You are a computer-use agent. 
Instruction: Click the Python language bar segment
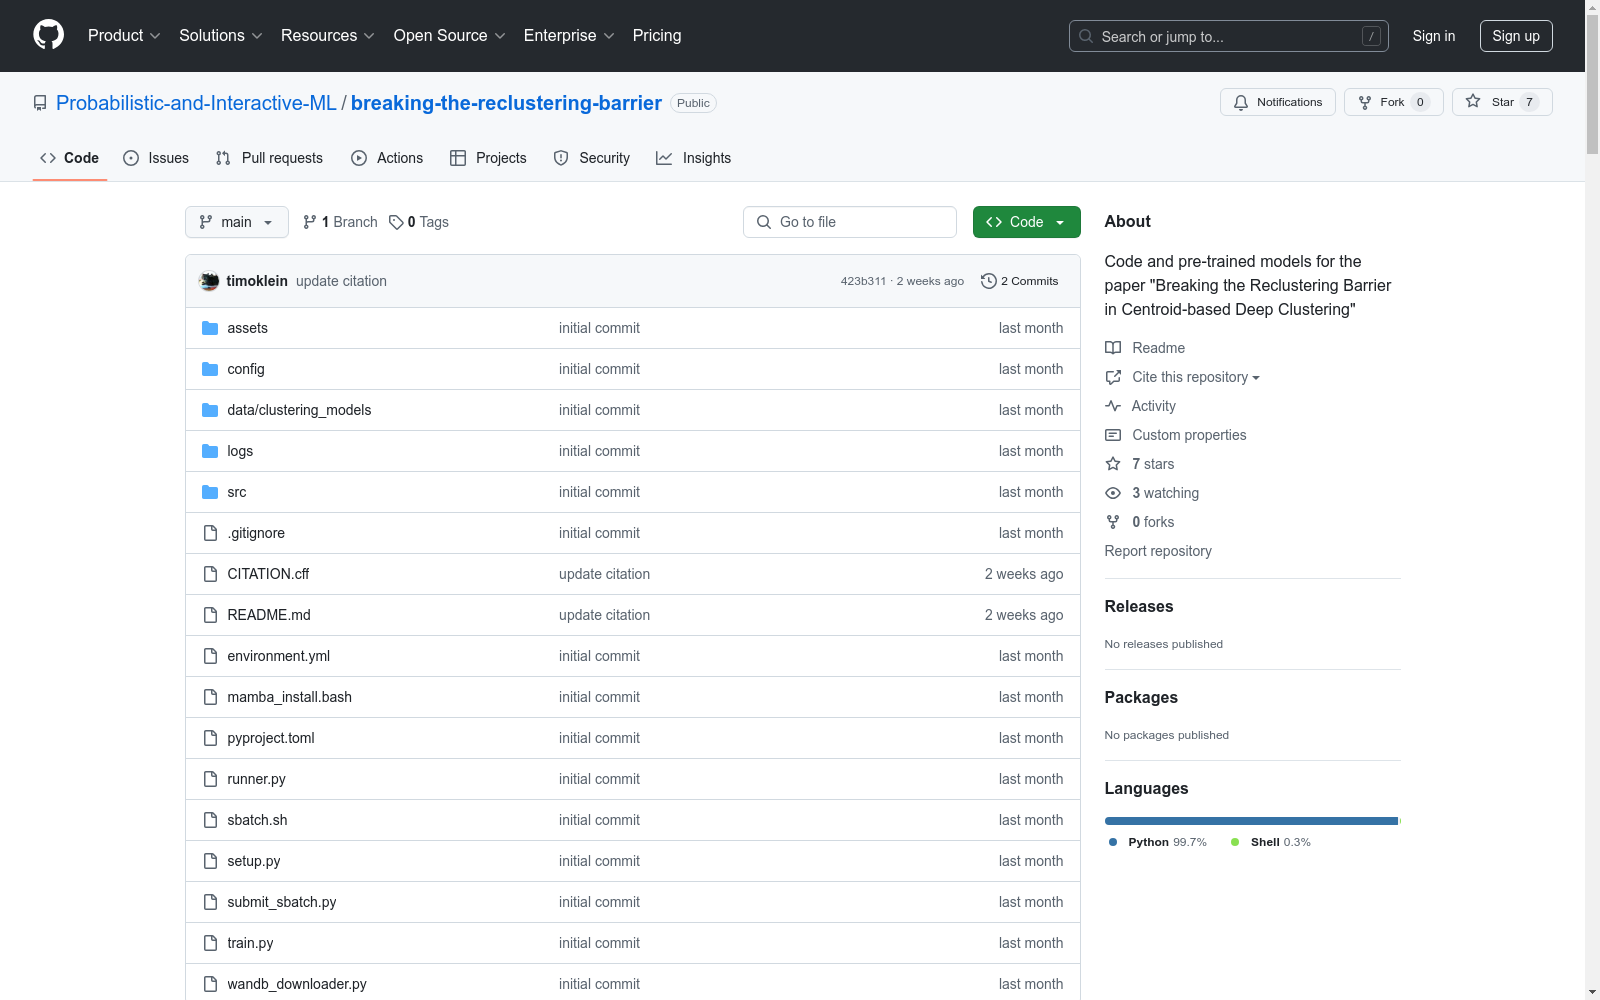[1251, 821]
